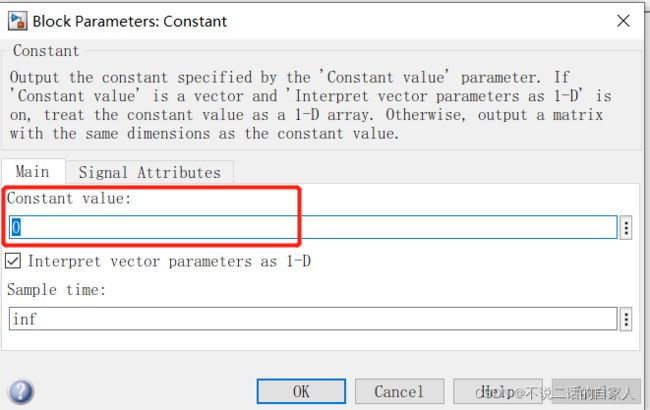
Task: Click the highlighted 0 in Constant value box
Action: click(x=16, y=228)
